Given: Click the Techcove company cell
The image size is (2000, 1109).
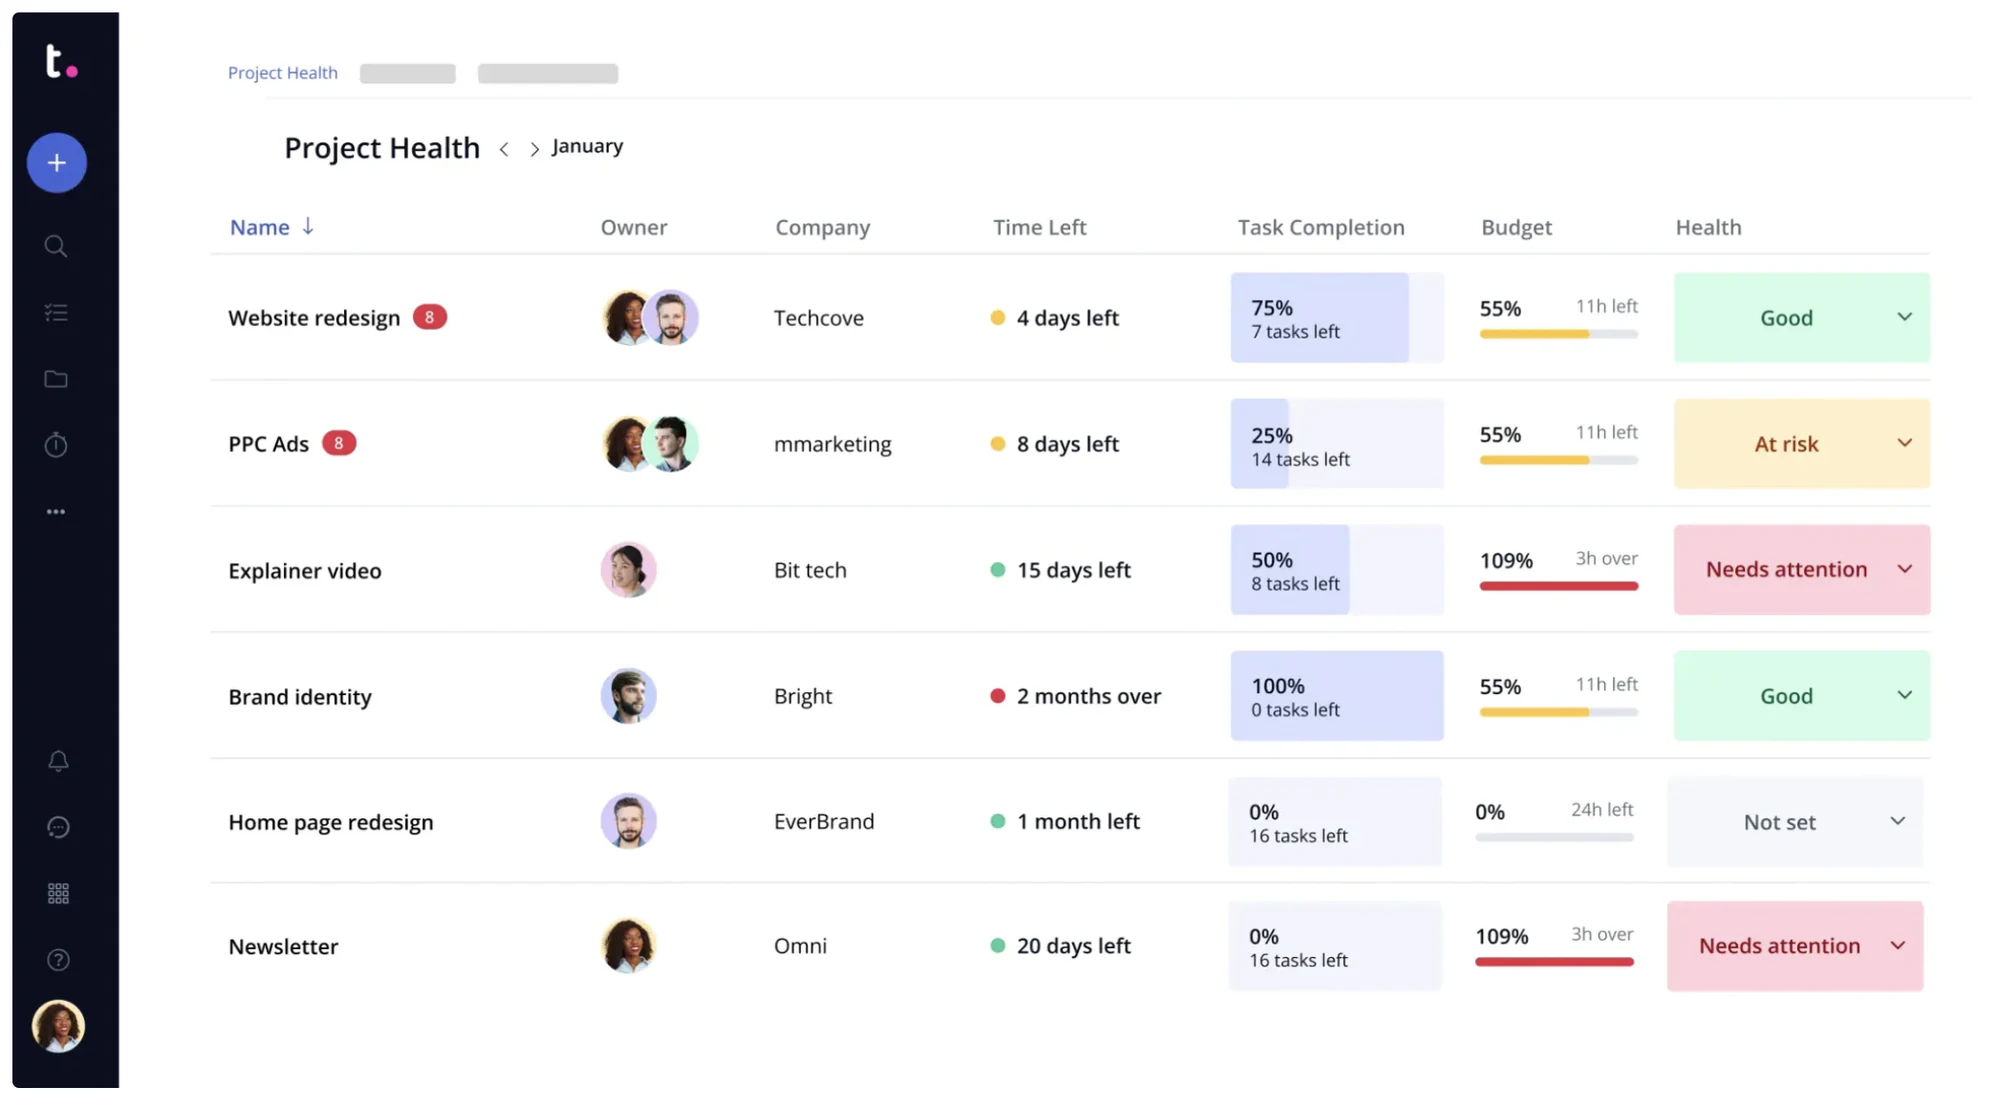Looking at the screenshot, I should click(x=819, y=318).
